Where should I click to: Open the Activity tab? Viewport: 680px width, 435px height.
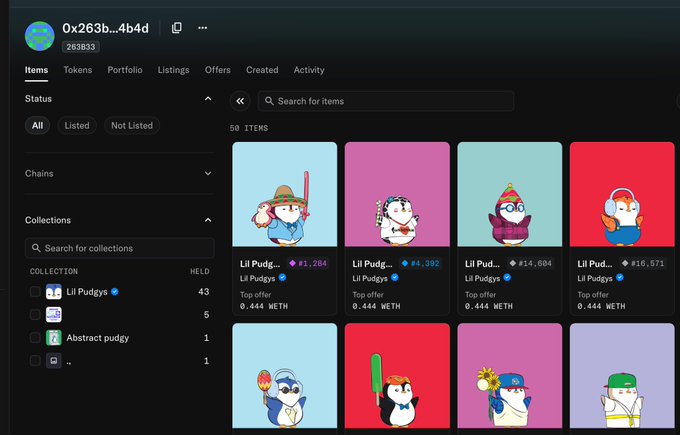(x=309, y=70)
